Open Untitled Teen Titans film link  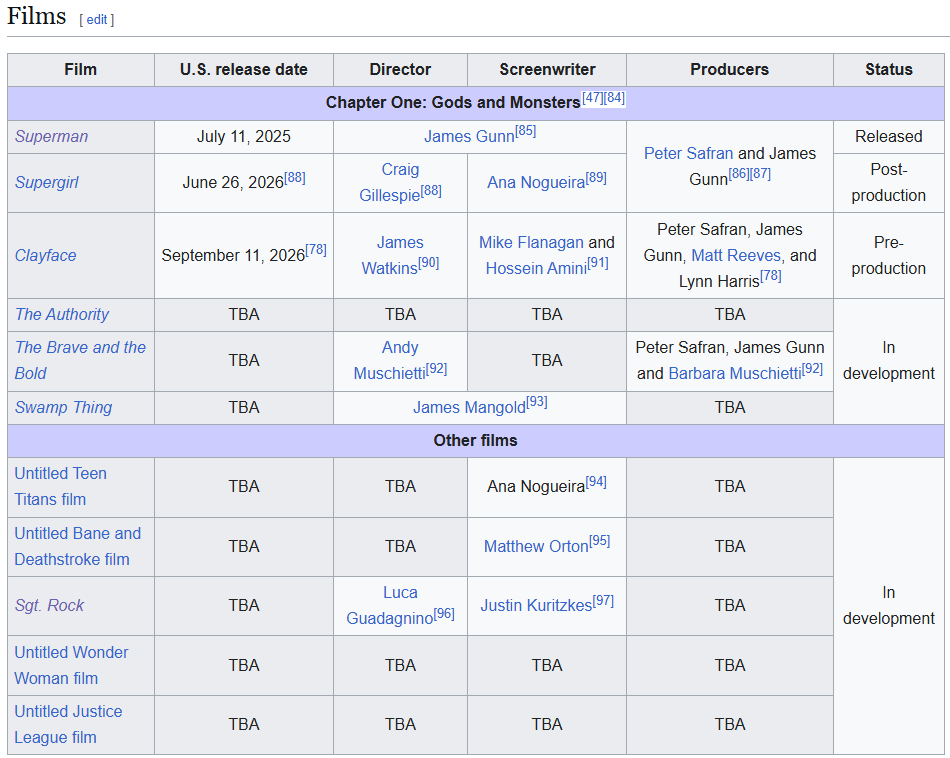61,486
